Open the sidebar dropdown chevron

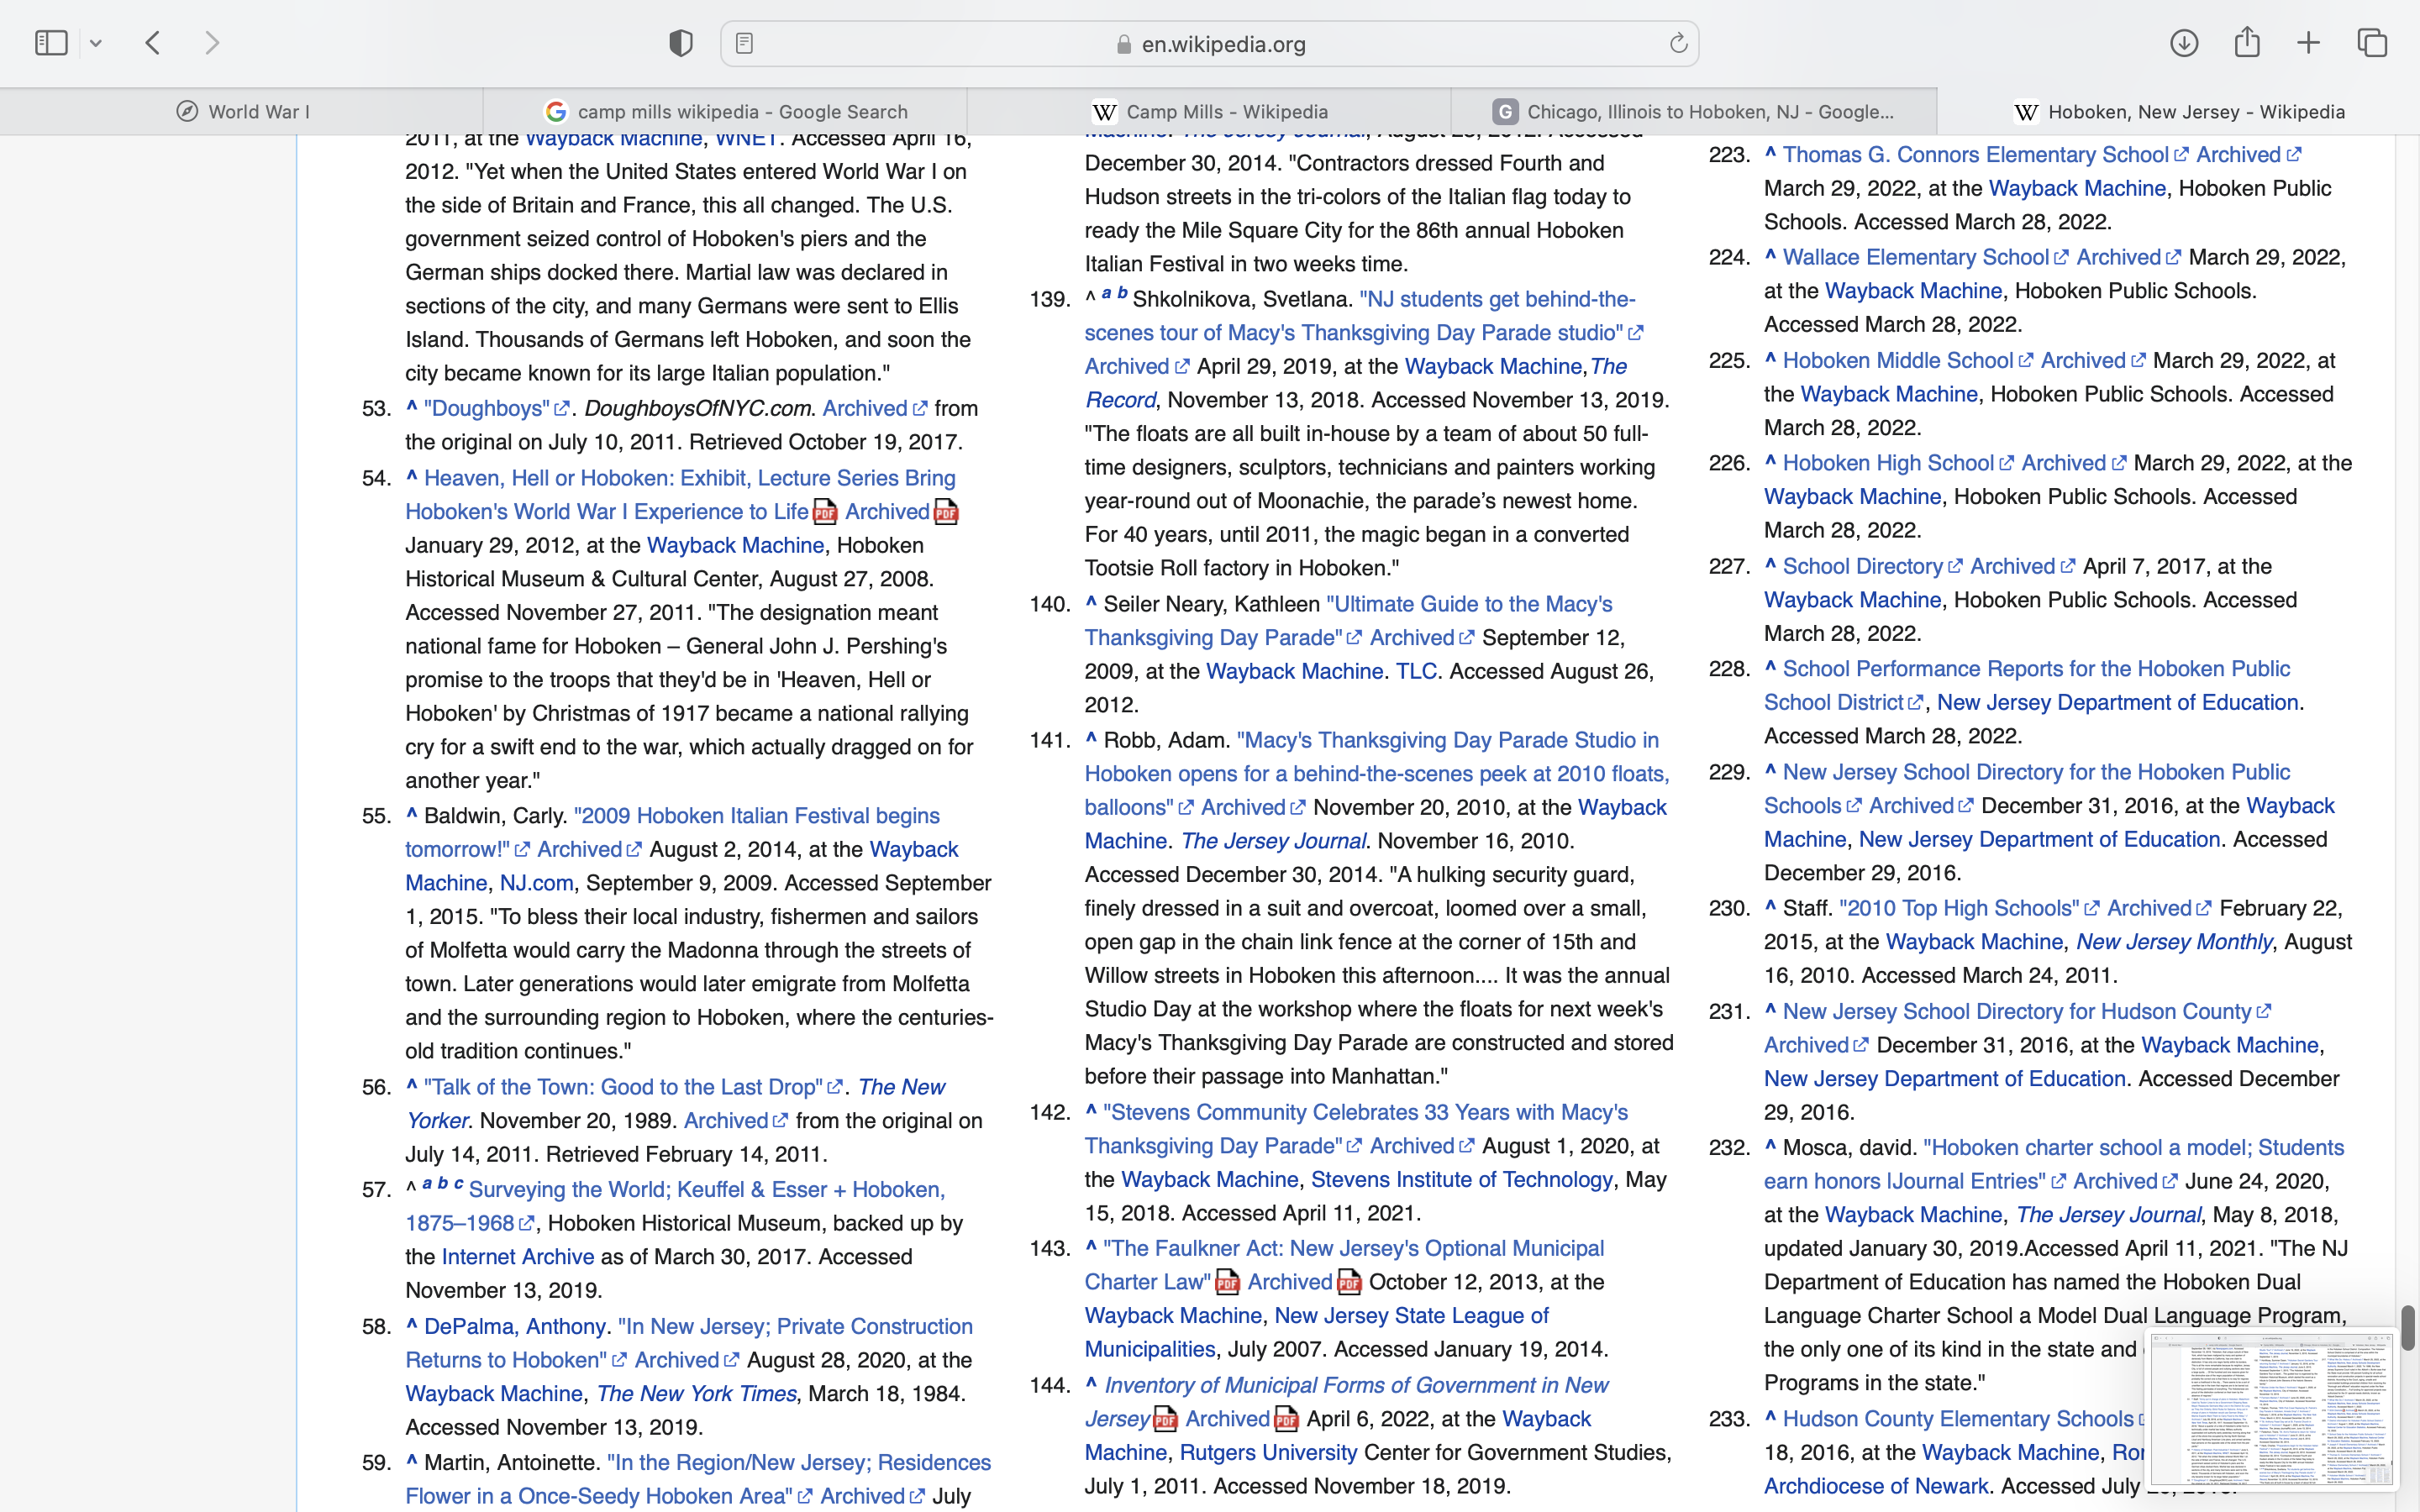[x=96, y=43]
